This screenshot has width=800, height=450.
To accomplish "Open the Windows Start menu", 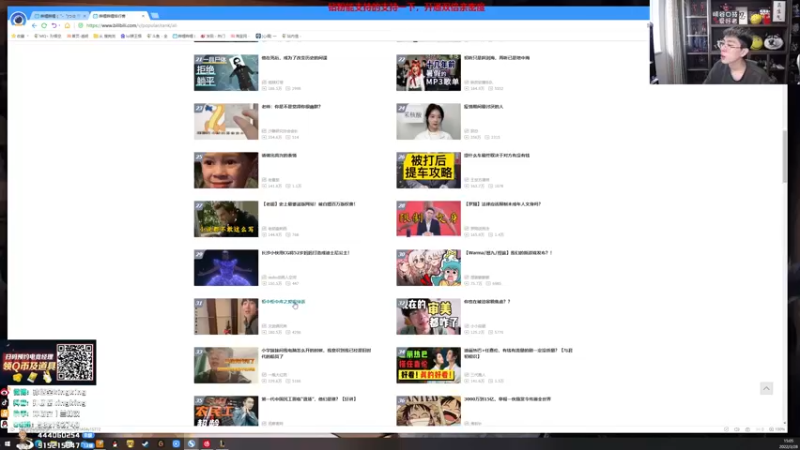I will pos(7,444).
